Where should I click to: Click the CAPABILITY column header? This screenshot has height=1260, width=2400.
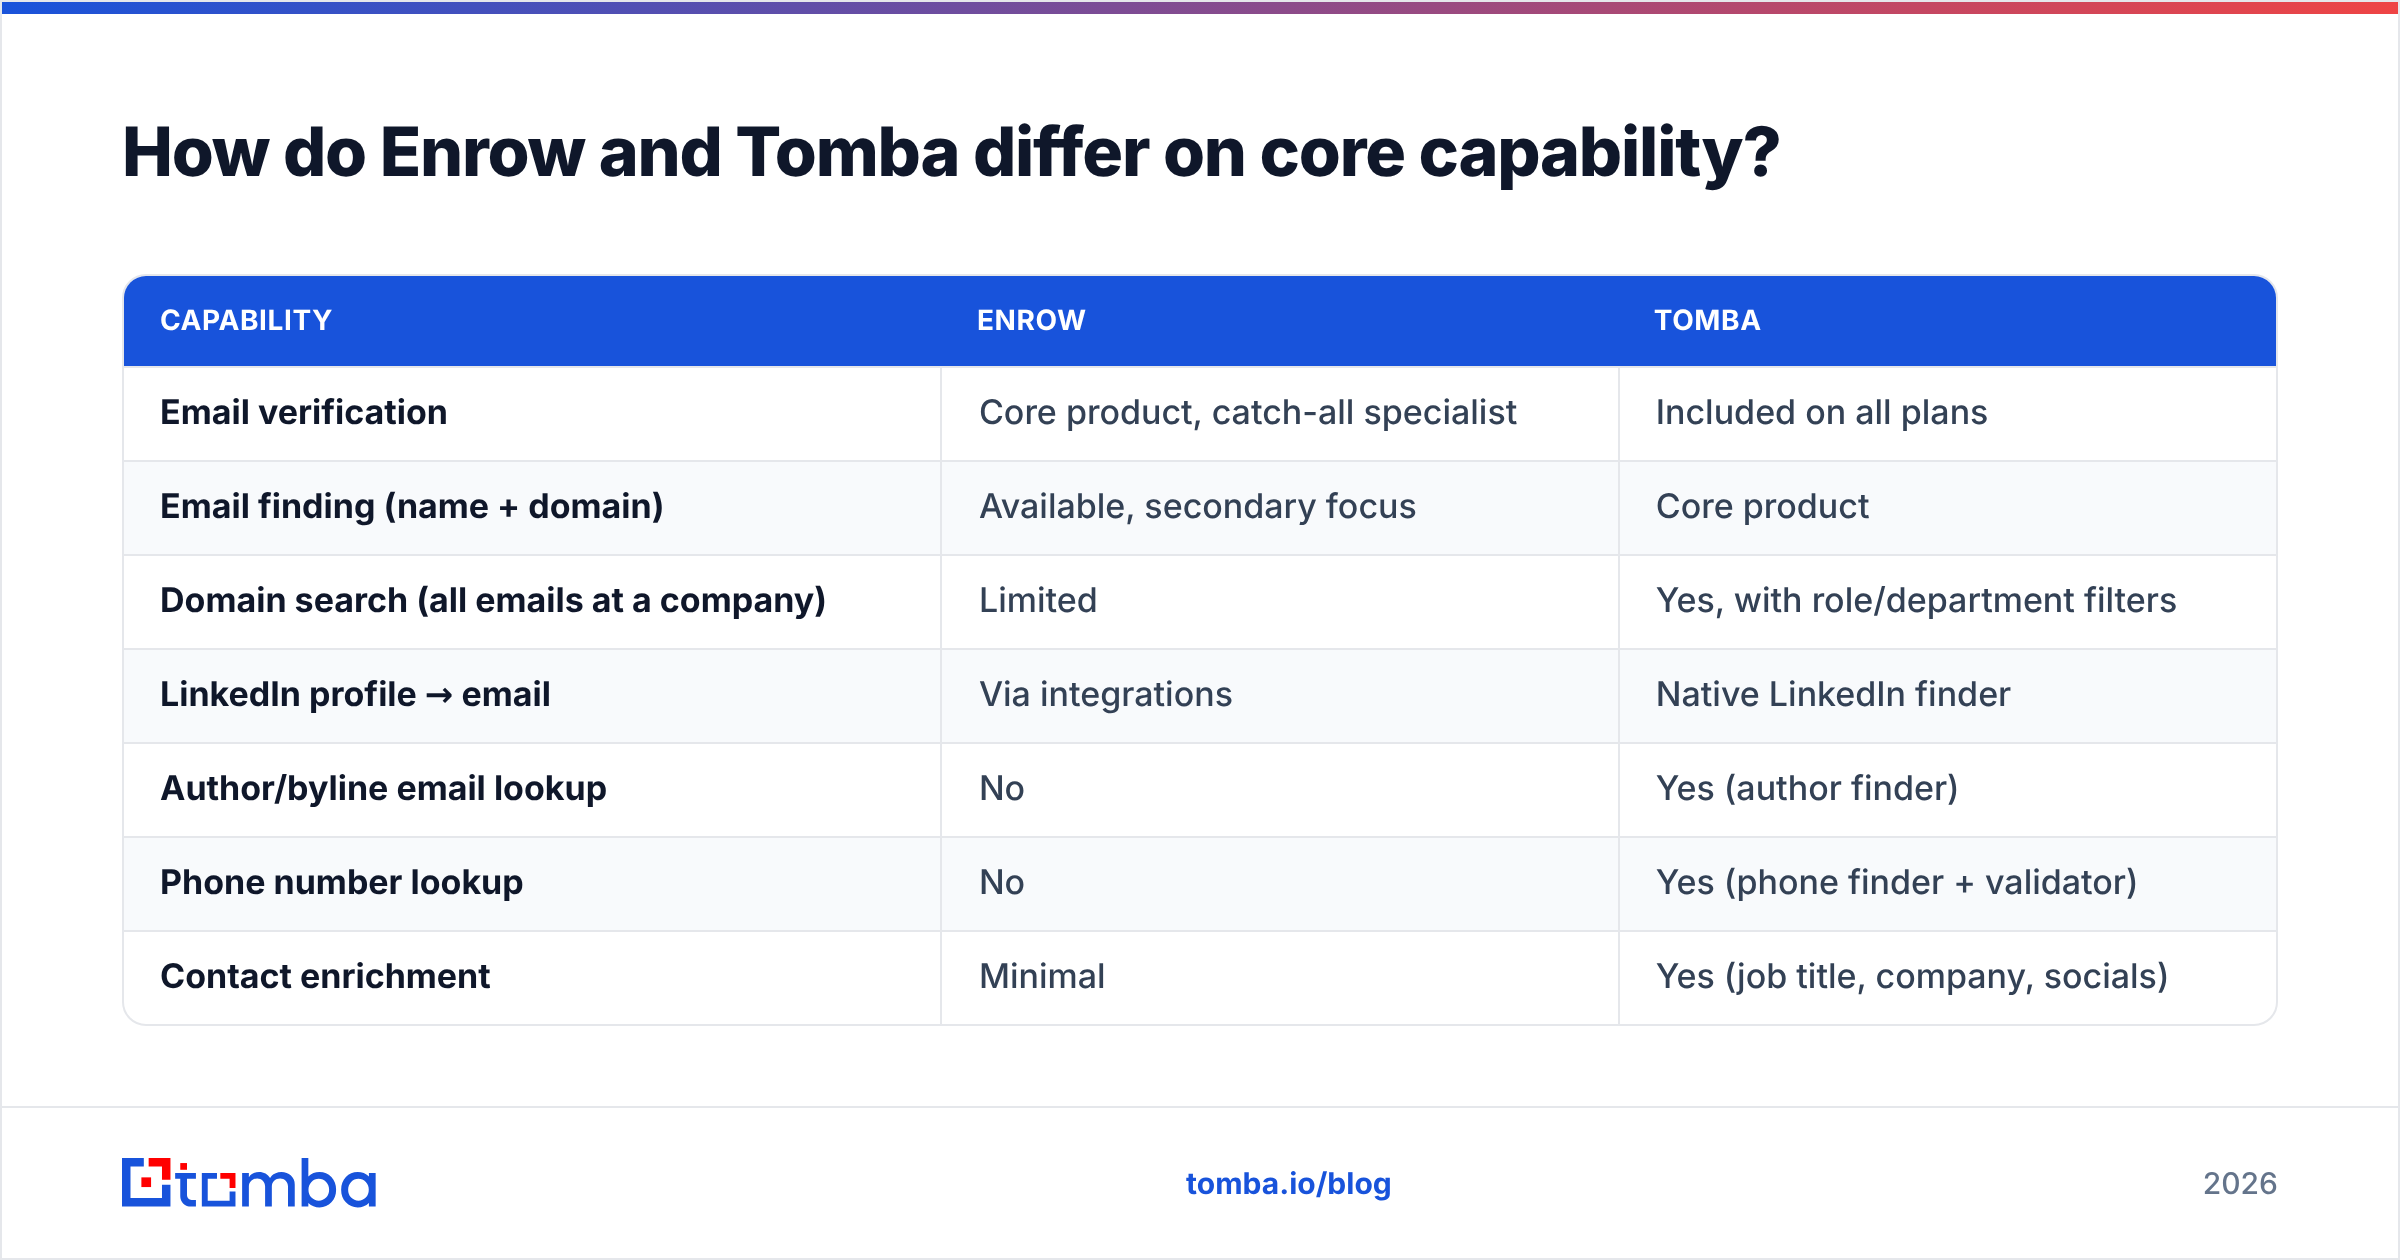(246, 320)
